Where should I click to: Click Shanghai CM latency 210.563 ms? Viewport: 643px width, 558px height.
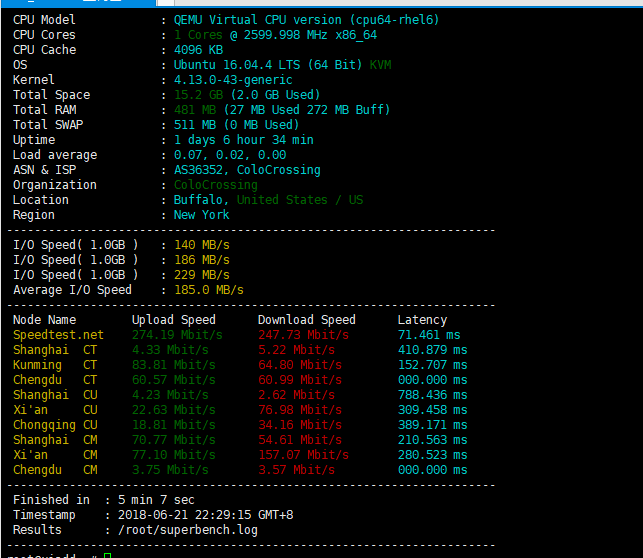(433, 440)
